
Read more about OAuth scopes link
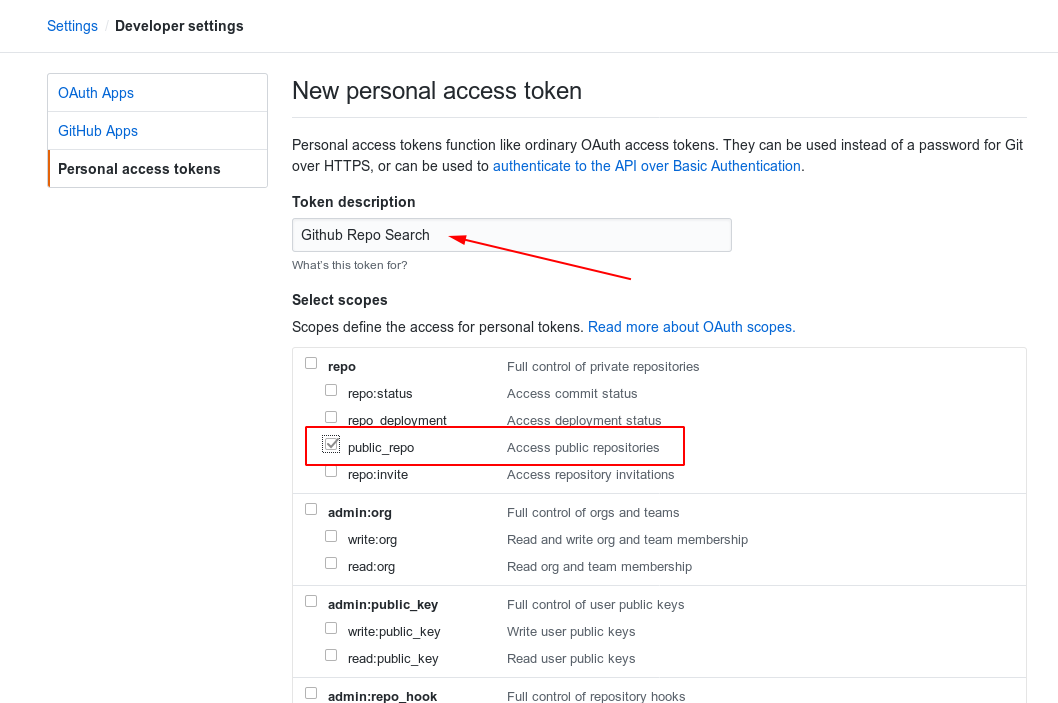click(x=691, y=327)
